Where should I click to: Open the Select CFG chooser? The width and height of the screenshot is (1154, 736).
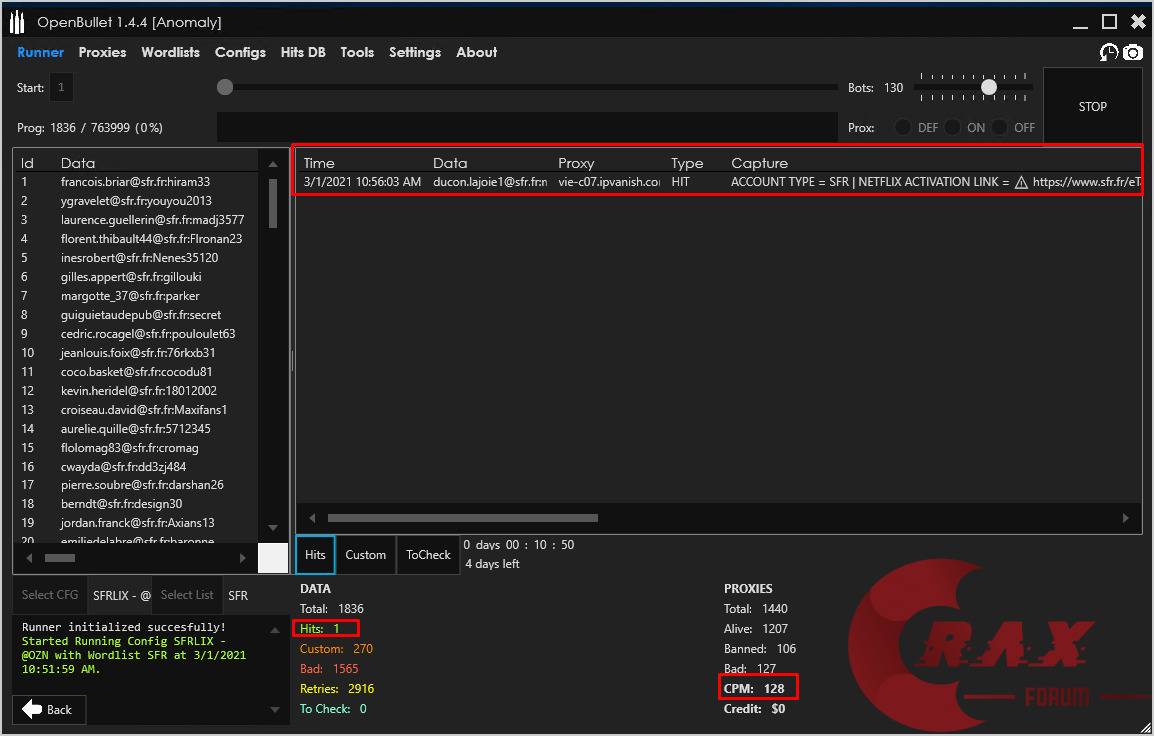[50, 595]
